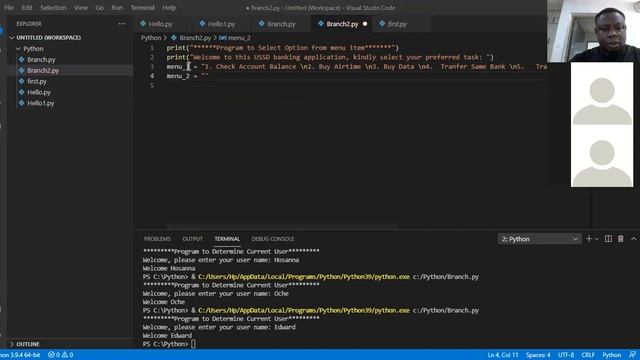
Task: Open feedback icon in status bar
Action: tap(632, 355)
